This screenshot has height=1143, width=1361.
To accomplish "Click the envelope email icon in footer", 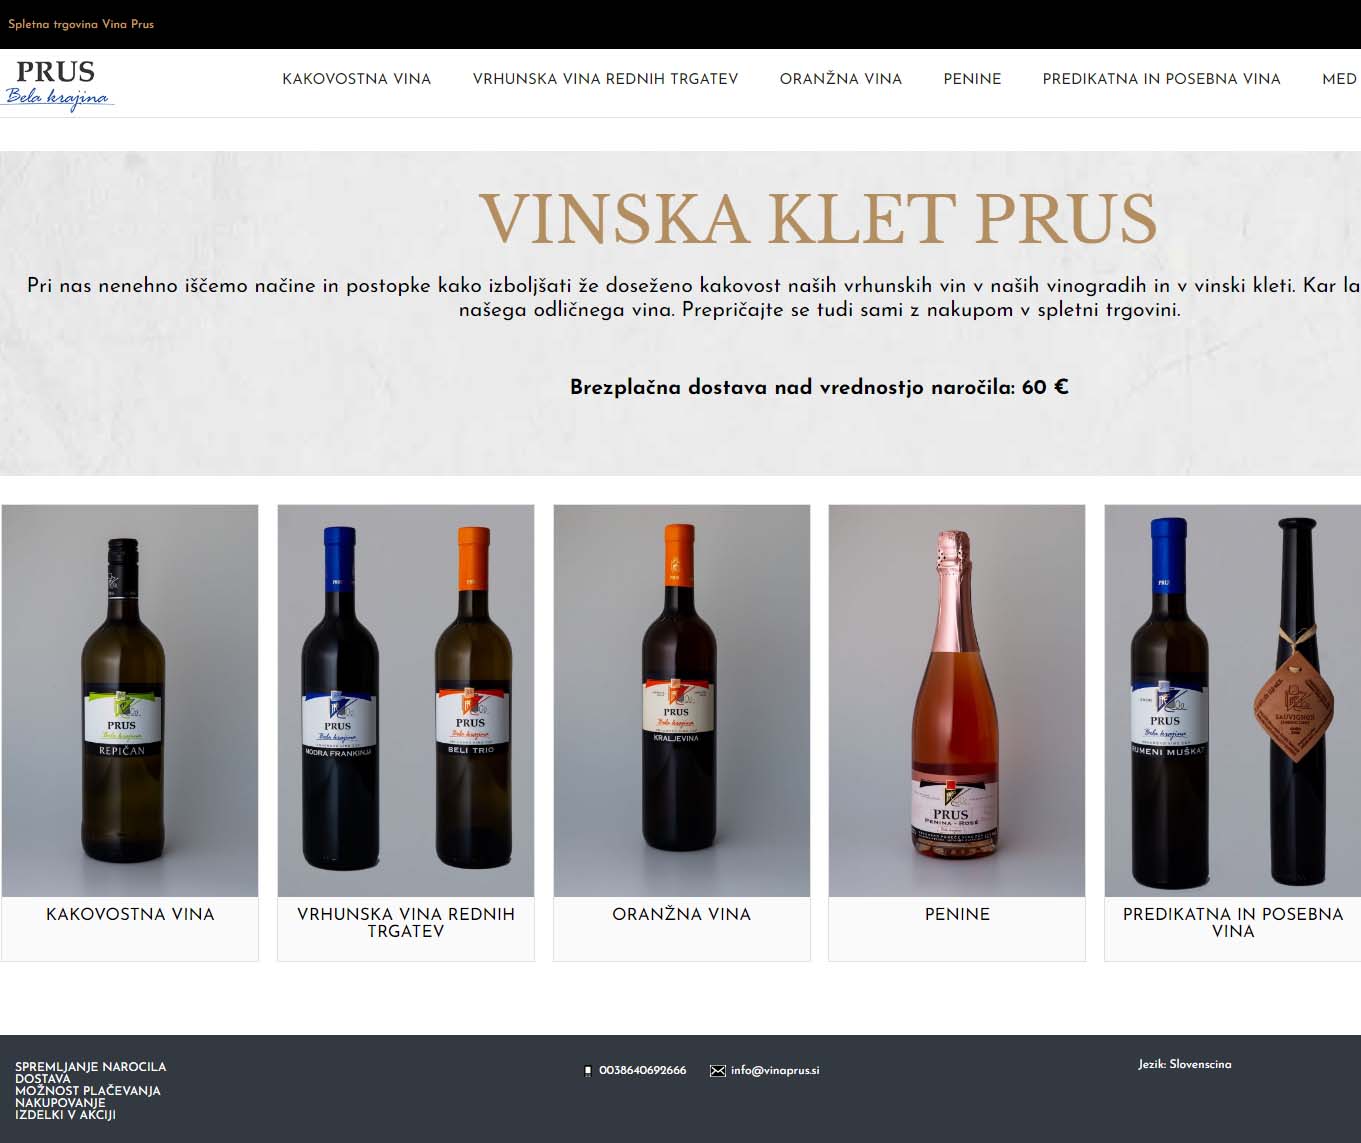I will (x=718, y=1071).
